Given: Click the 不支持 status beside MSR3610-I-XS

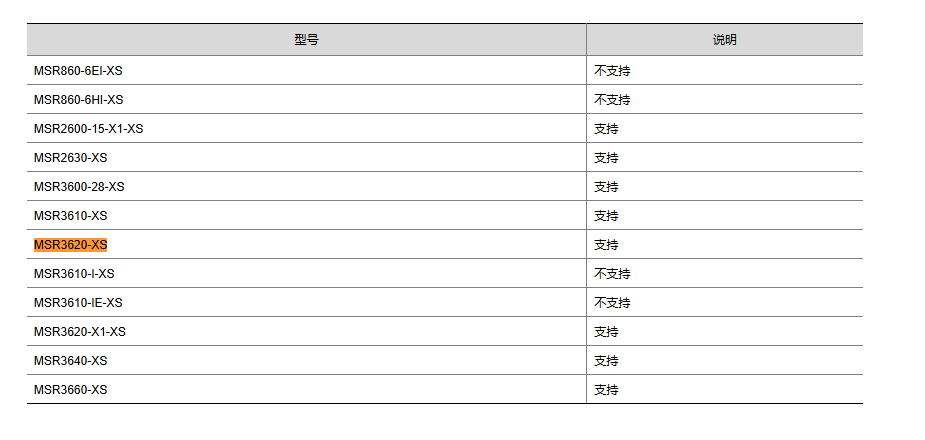Looking at the screenshot, I should [612, 274].
